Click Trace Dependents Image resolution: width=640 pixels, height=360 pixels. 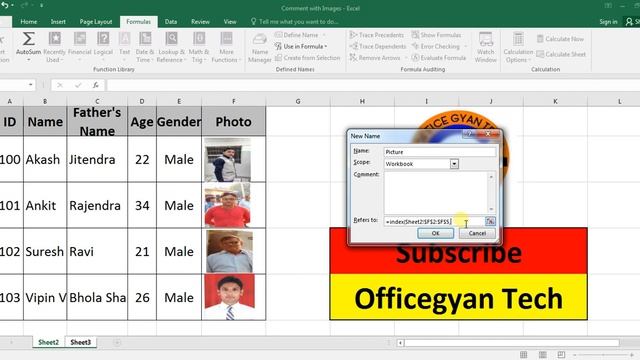coord(378,47)
